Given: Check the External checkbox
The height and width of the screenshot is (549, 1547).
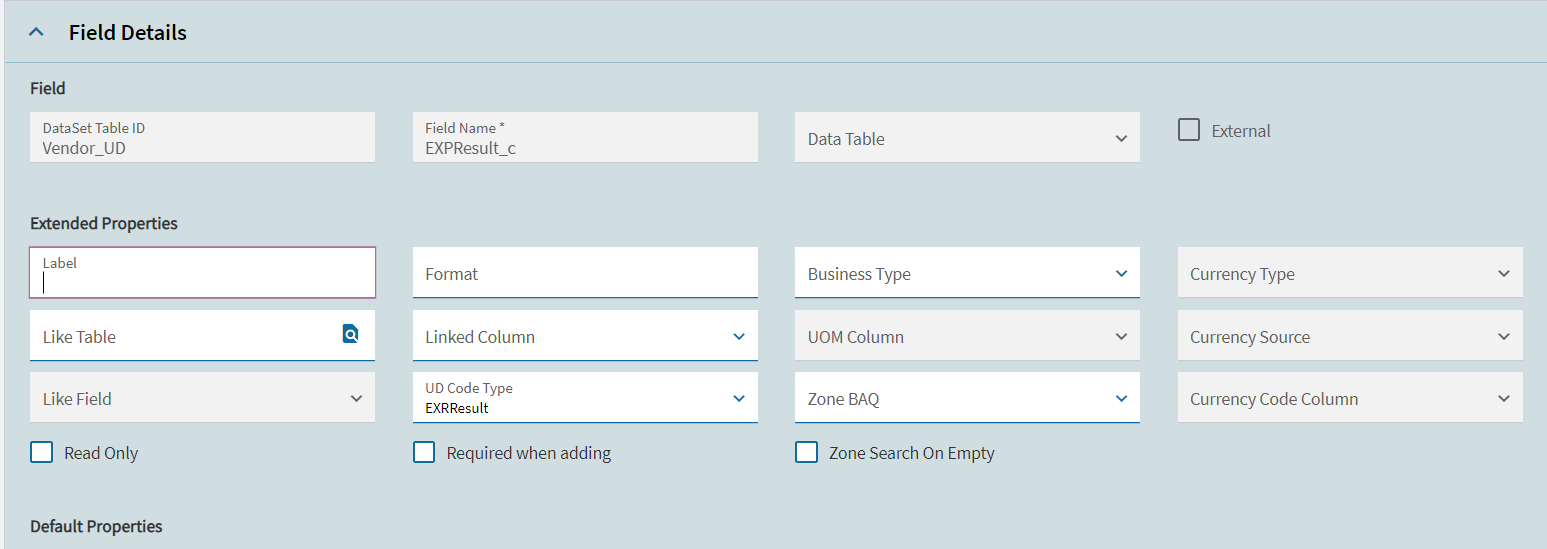Looking at the screenshot, I should (1189, 130).
